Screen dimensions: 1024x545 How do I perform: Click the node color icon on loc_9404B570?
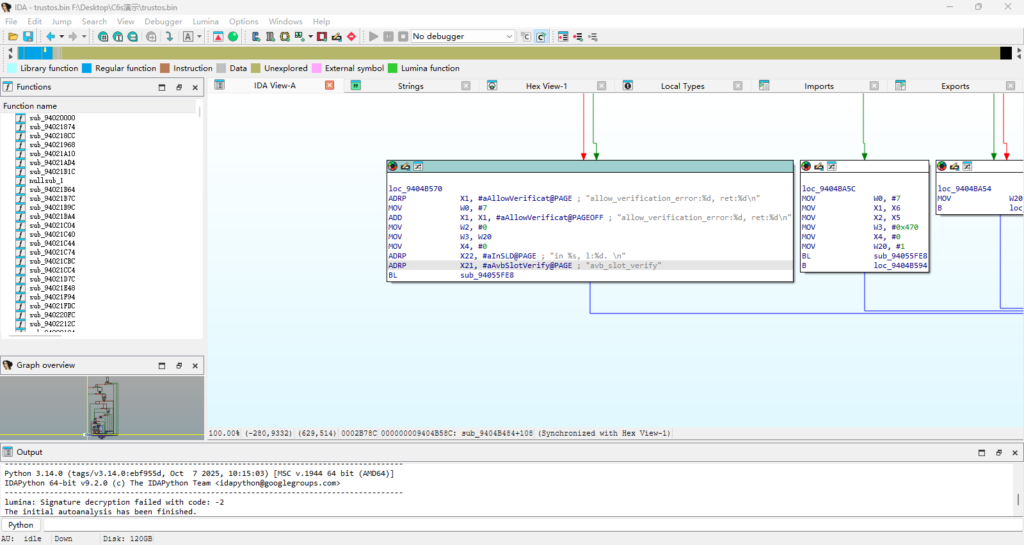[394, 166]
